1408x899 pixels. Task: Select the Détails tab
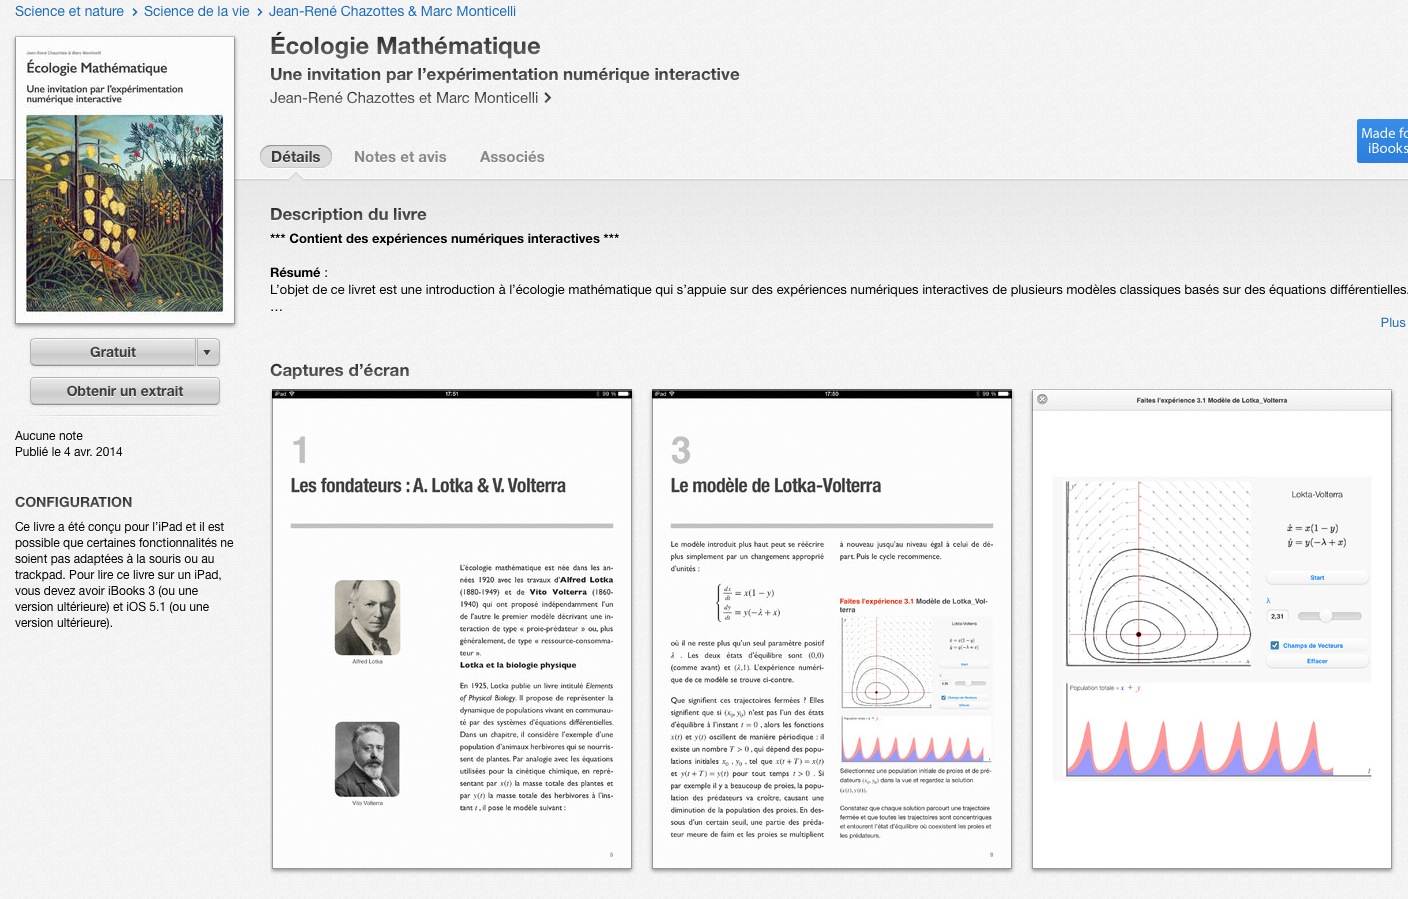[x=295, y=157]
